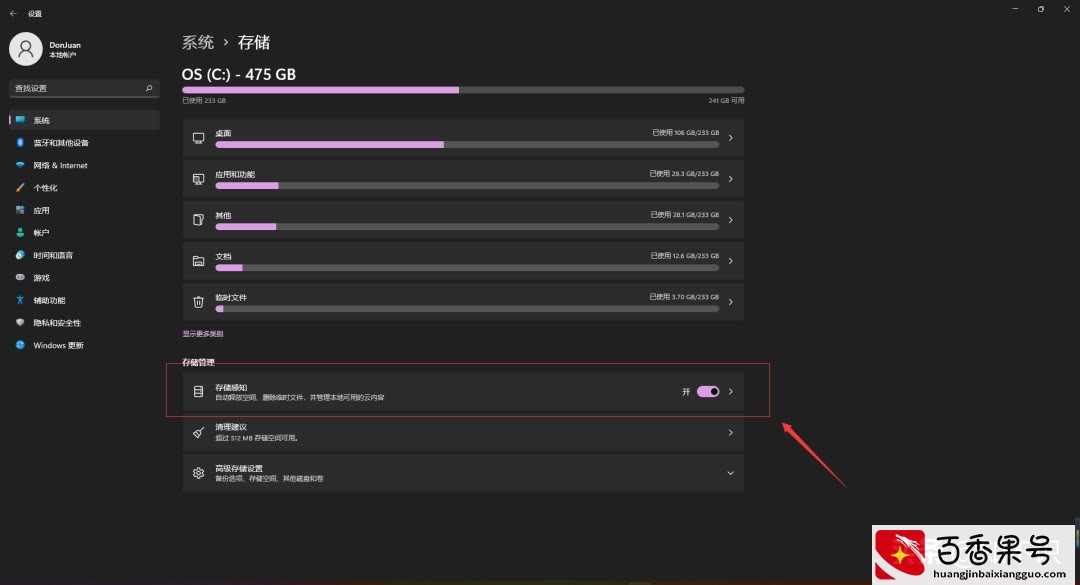Open 临时文件 details chevron

click(731, 302)
